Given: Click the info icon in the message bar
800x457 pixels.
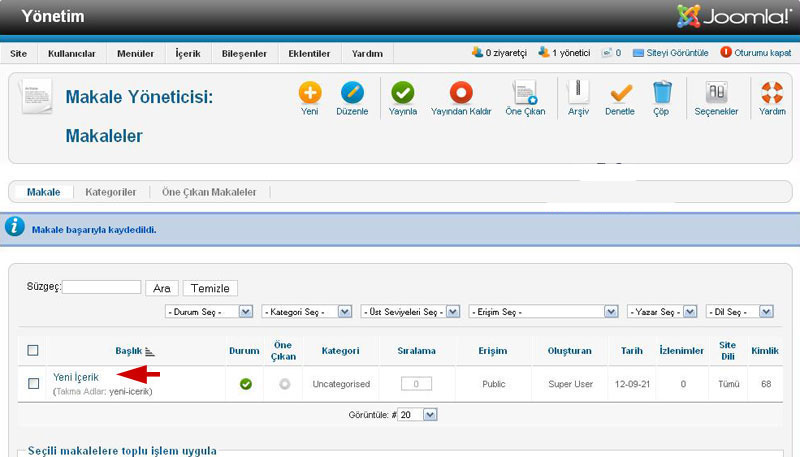Looking at the screenshot, I should pos(14,226).
